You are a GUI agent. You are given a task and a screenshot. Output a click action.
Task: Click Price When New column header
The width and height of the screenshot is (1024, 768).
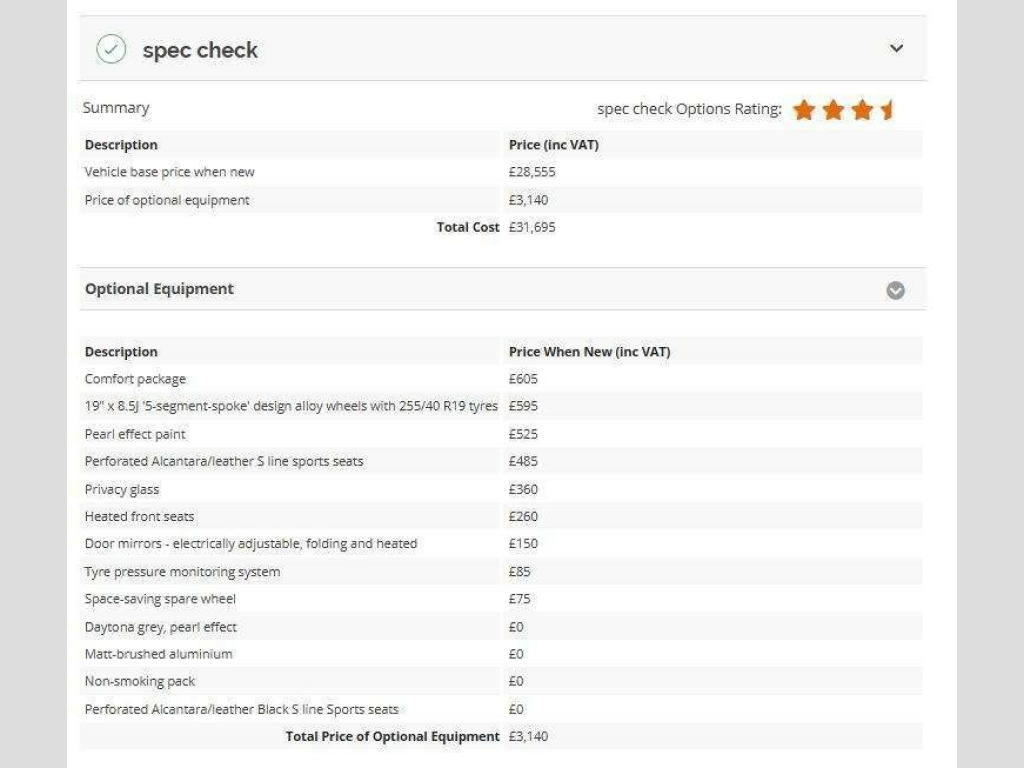pyautogui.click(x=589, y=351)
